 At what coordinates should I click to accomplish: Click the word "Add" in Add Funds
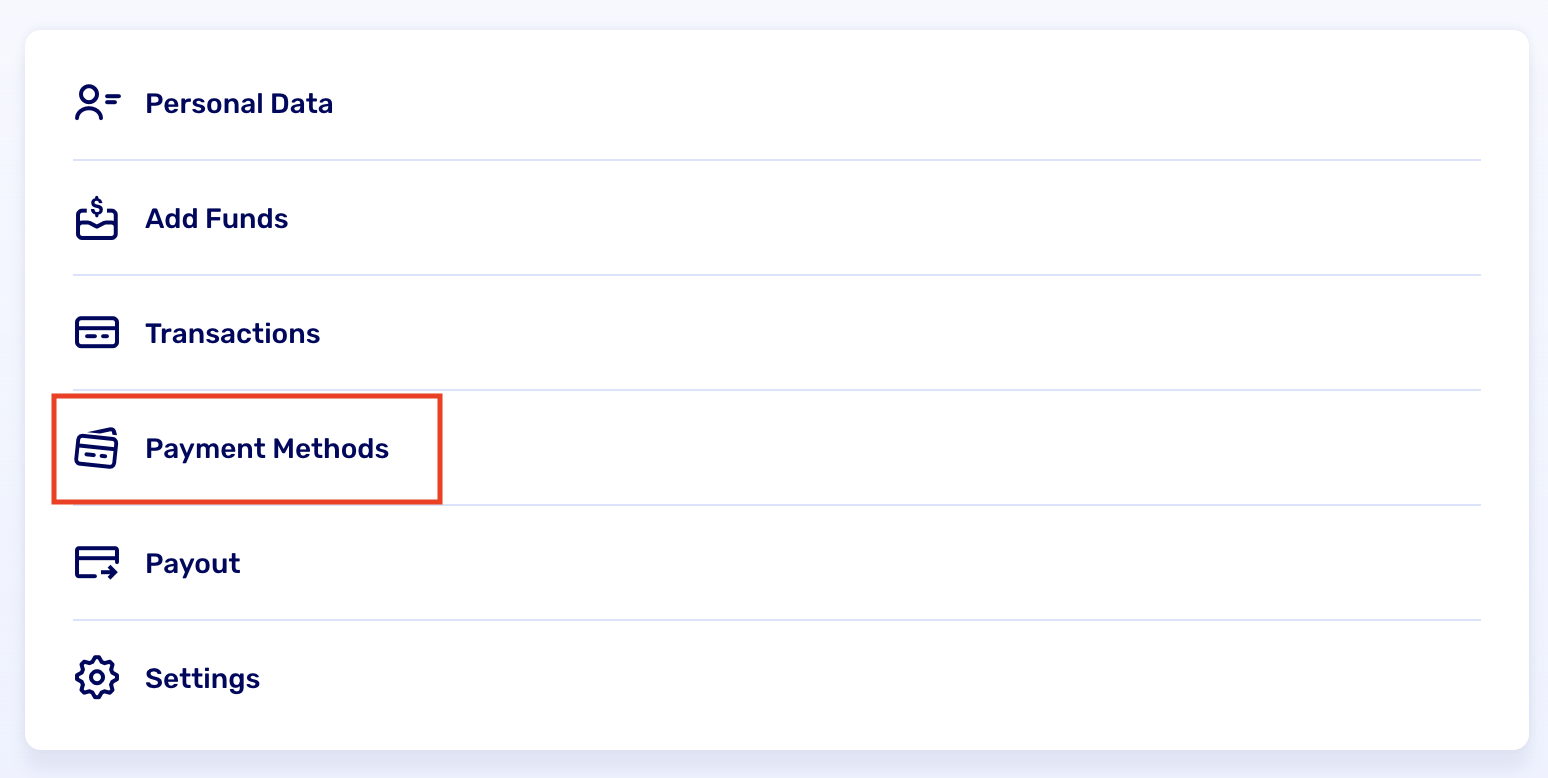pyautogui.click(x=166, y=219)
